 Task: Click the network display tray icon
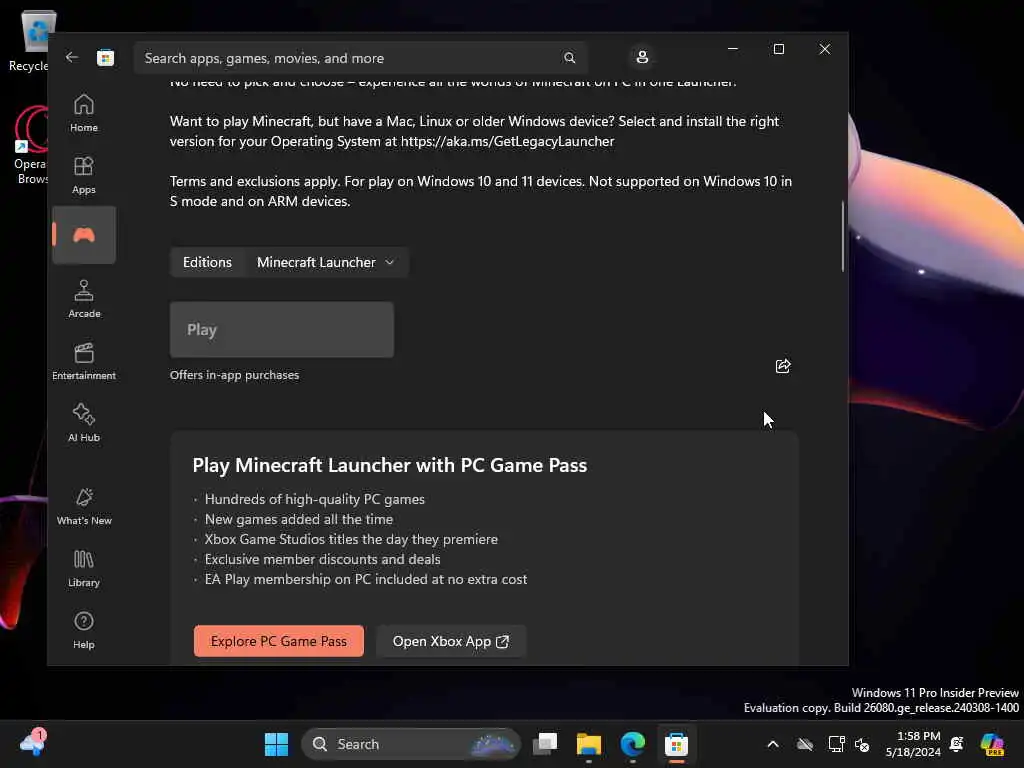point(836,744)
